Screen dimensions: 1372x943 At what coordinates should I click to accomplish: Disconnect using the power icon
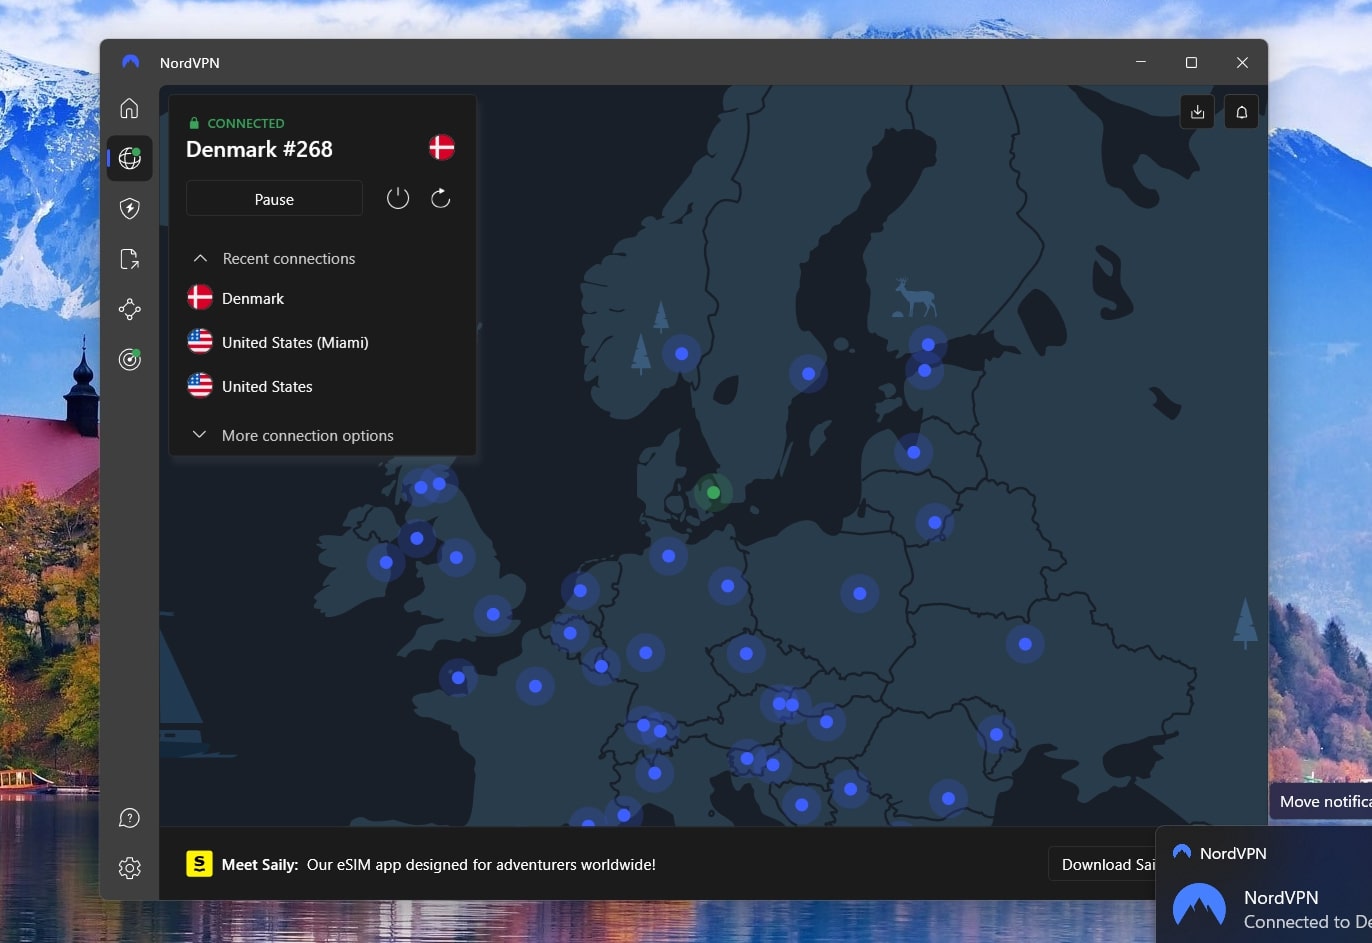click(397, 198)
